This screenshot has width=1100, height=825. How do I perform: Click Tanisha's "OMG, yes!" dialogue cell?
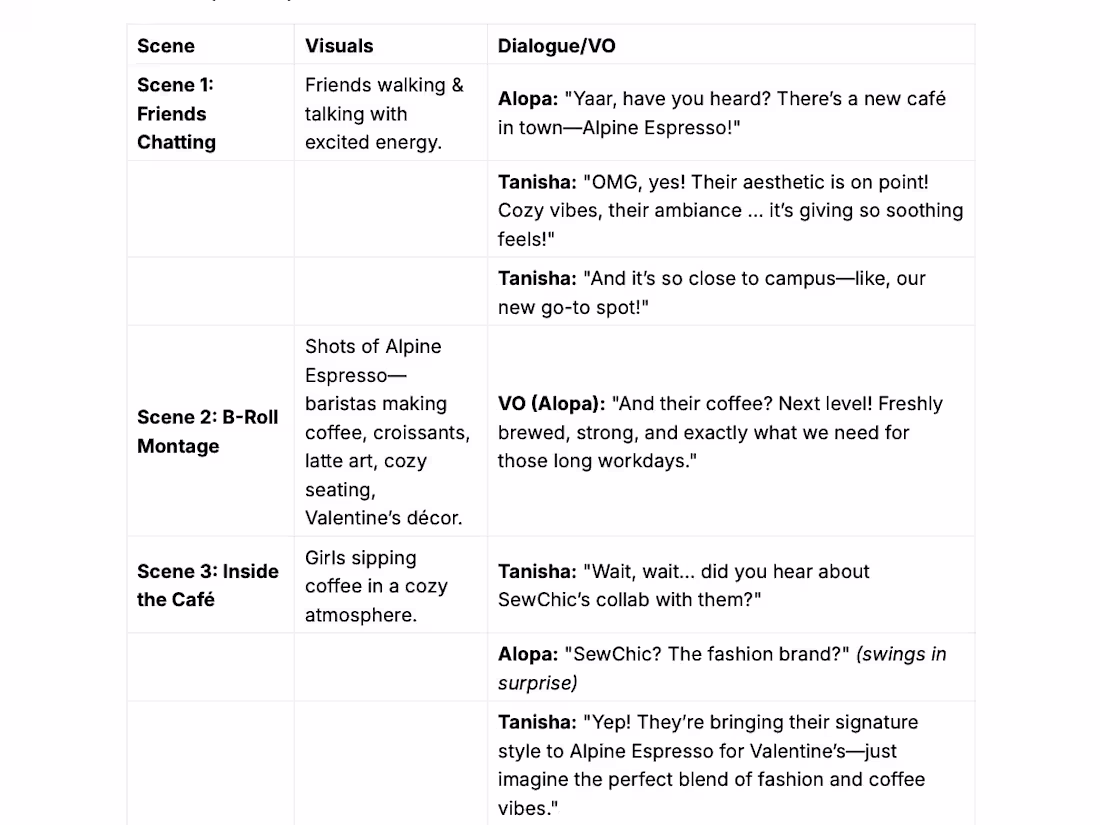(730, 210)
